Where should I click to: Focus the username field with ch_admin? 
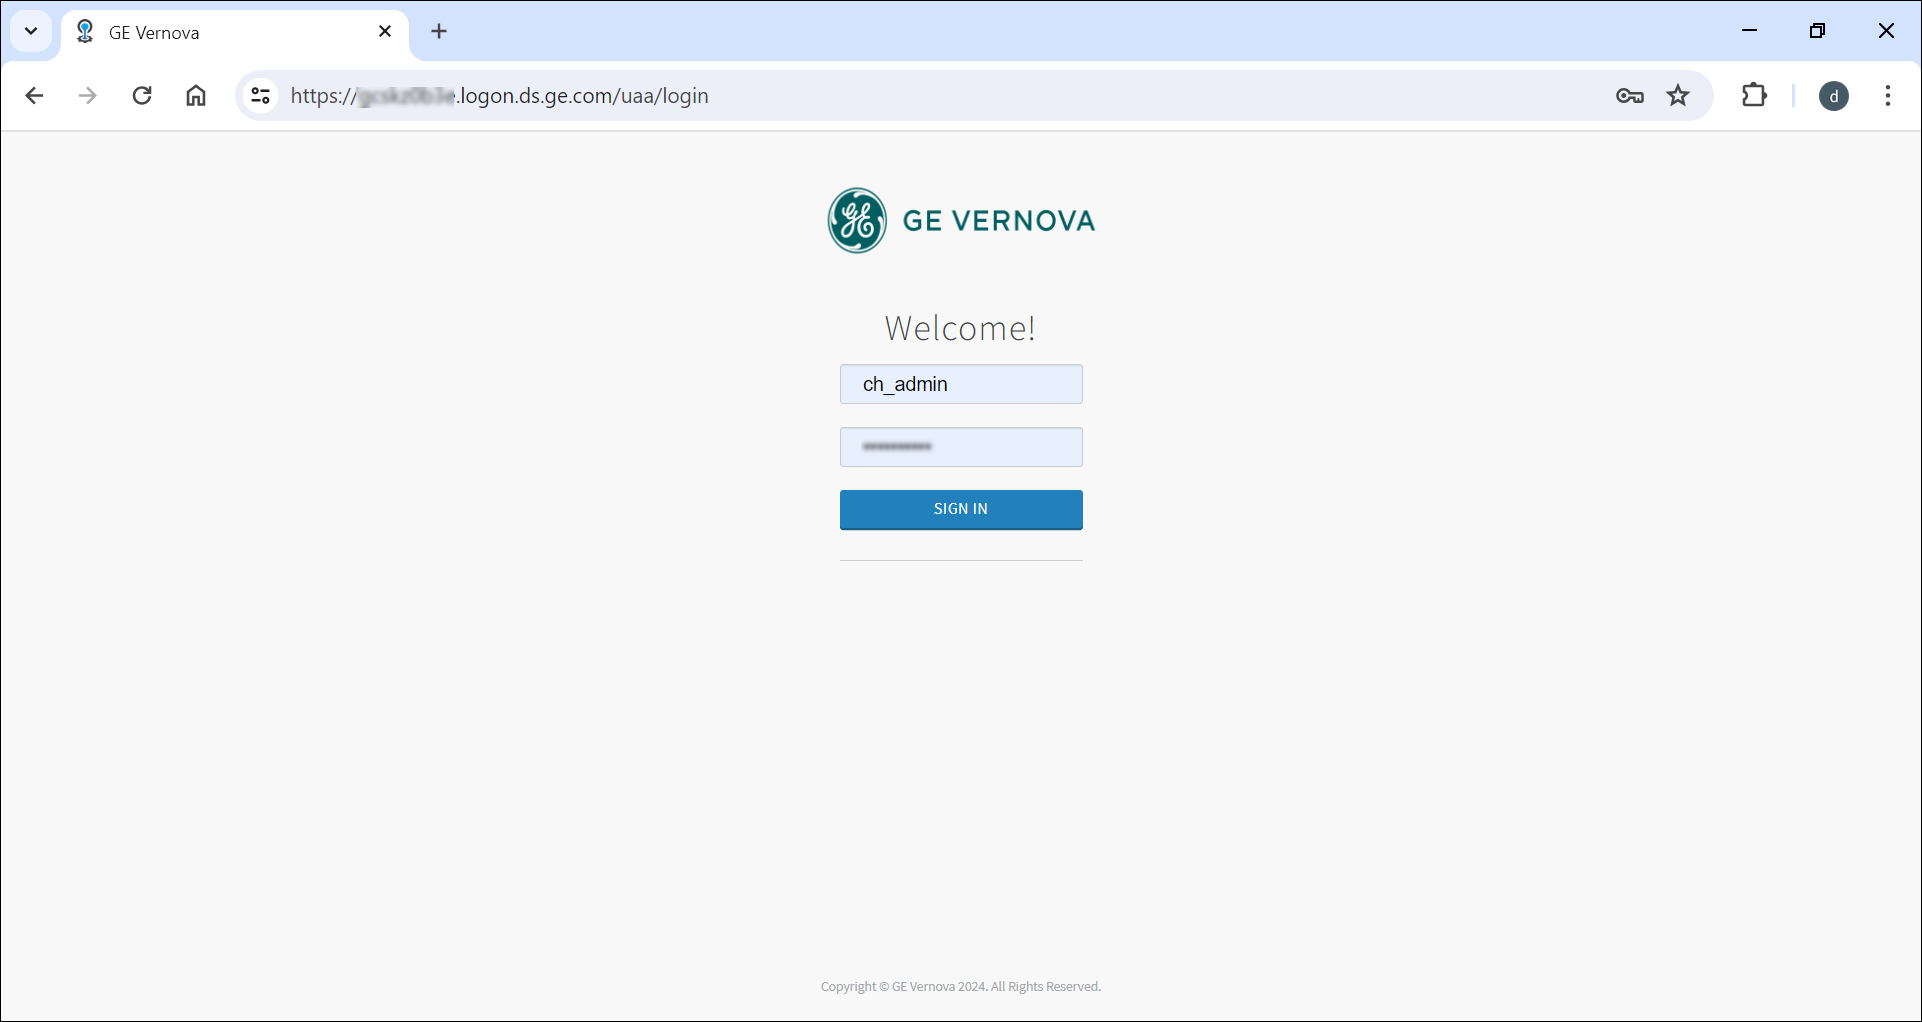click(961, 384)
